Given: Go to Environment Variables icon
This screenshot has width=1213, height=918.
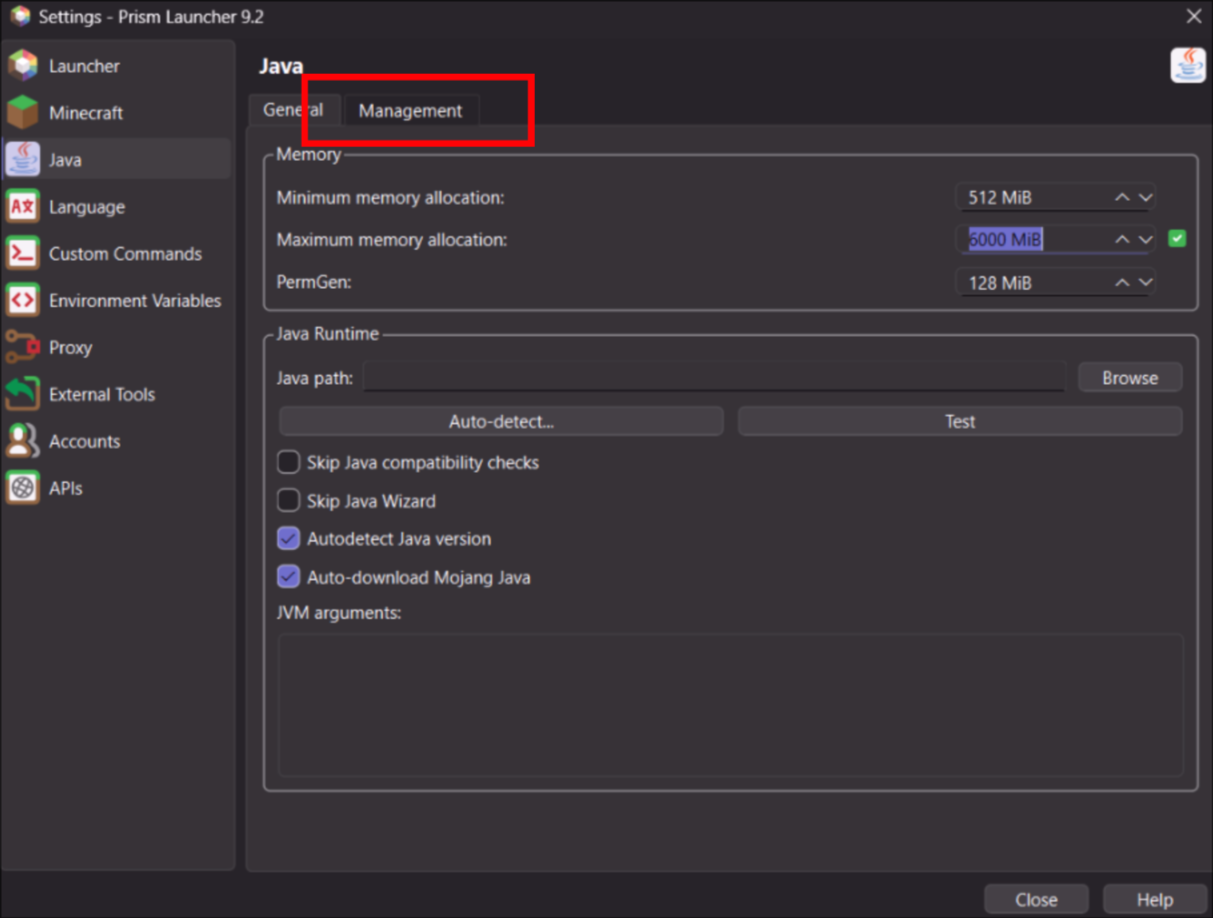Looking at the screenshot, I should pyautogui.click(x=23, y=301).
